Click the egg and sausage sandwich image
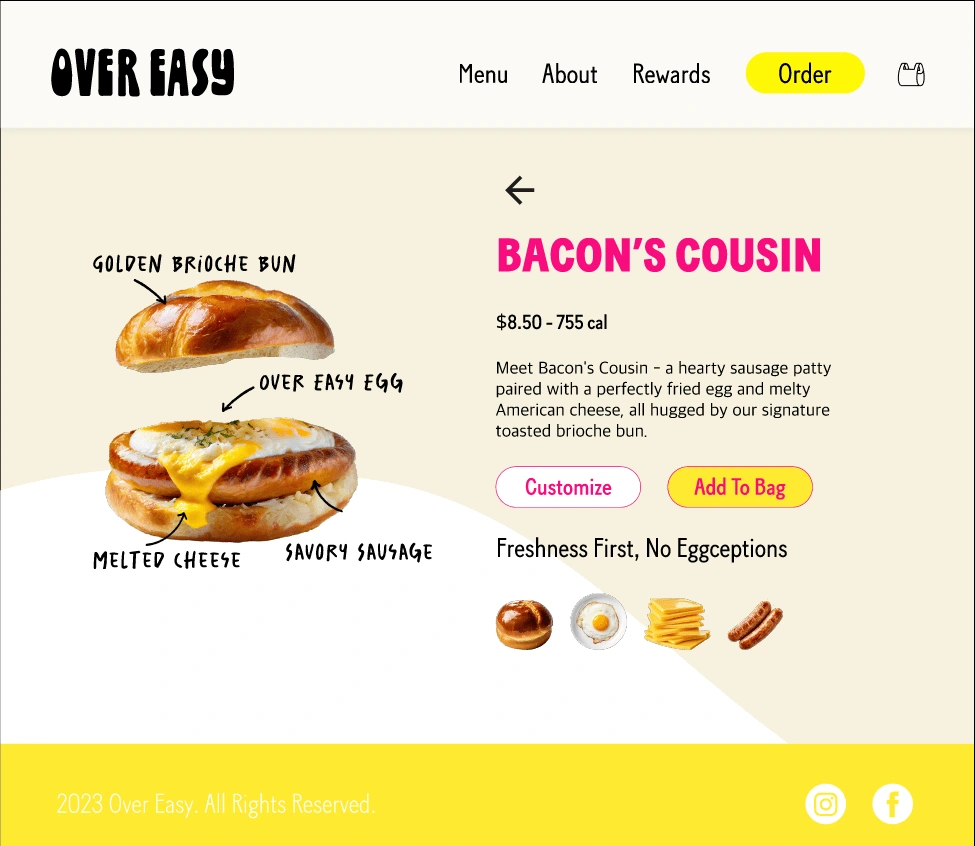The width and height of the screenshot is (975, 846). coord(231,479)
